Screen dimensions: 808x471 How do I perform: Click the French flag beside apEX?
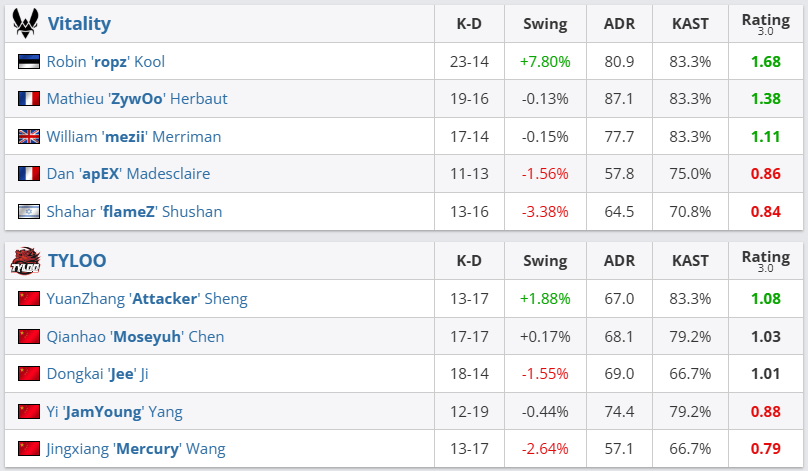pyautogui.click(x=28, y=174)
